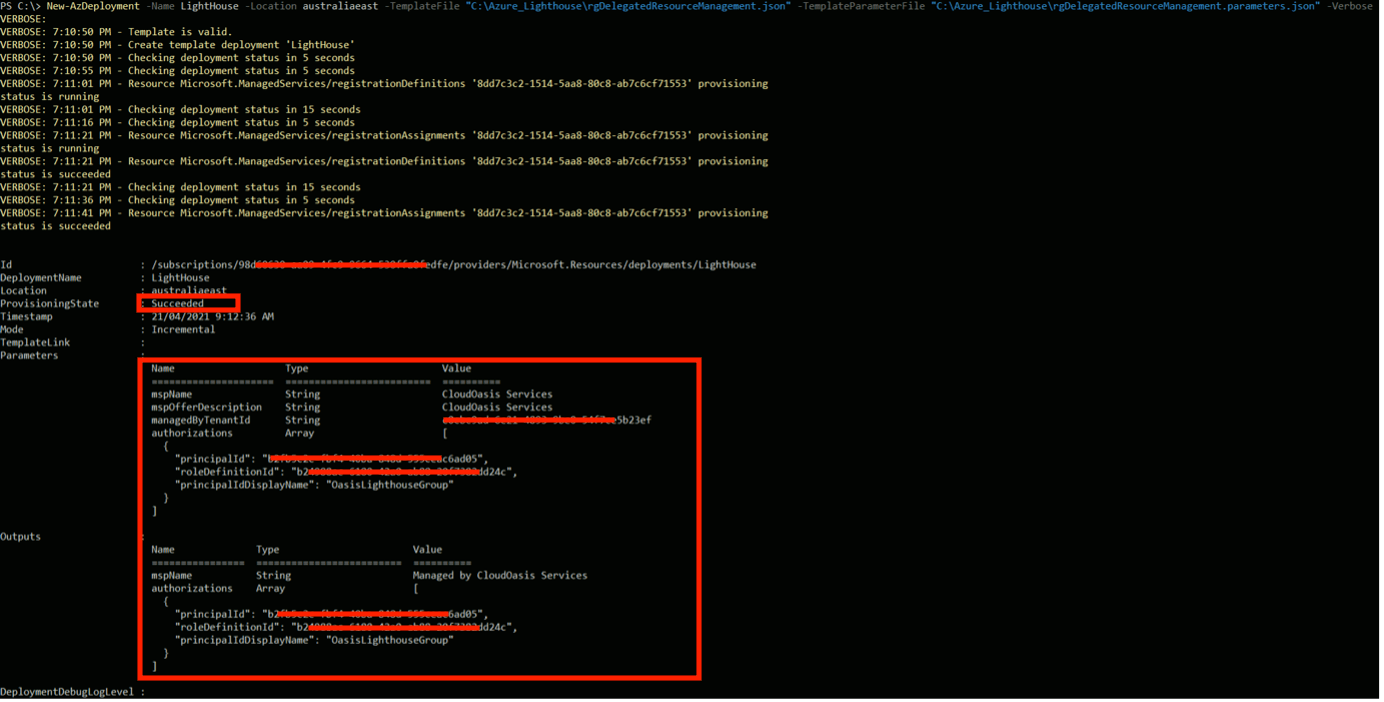Select the LightHouse value beside DeploymentName
Viewport: 1384px width, 702px height.
point(181,278)
